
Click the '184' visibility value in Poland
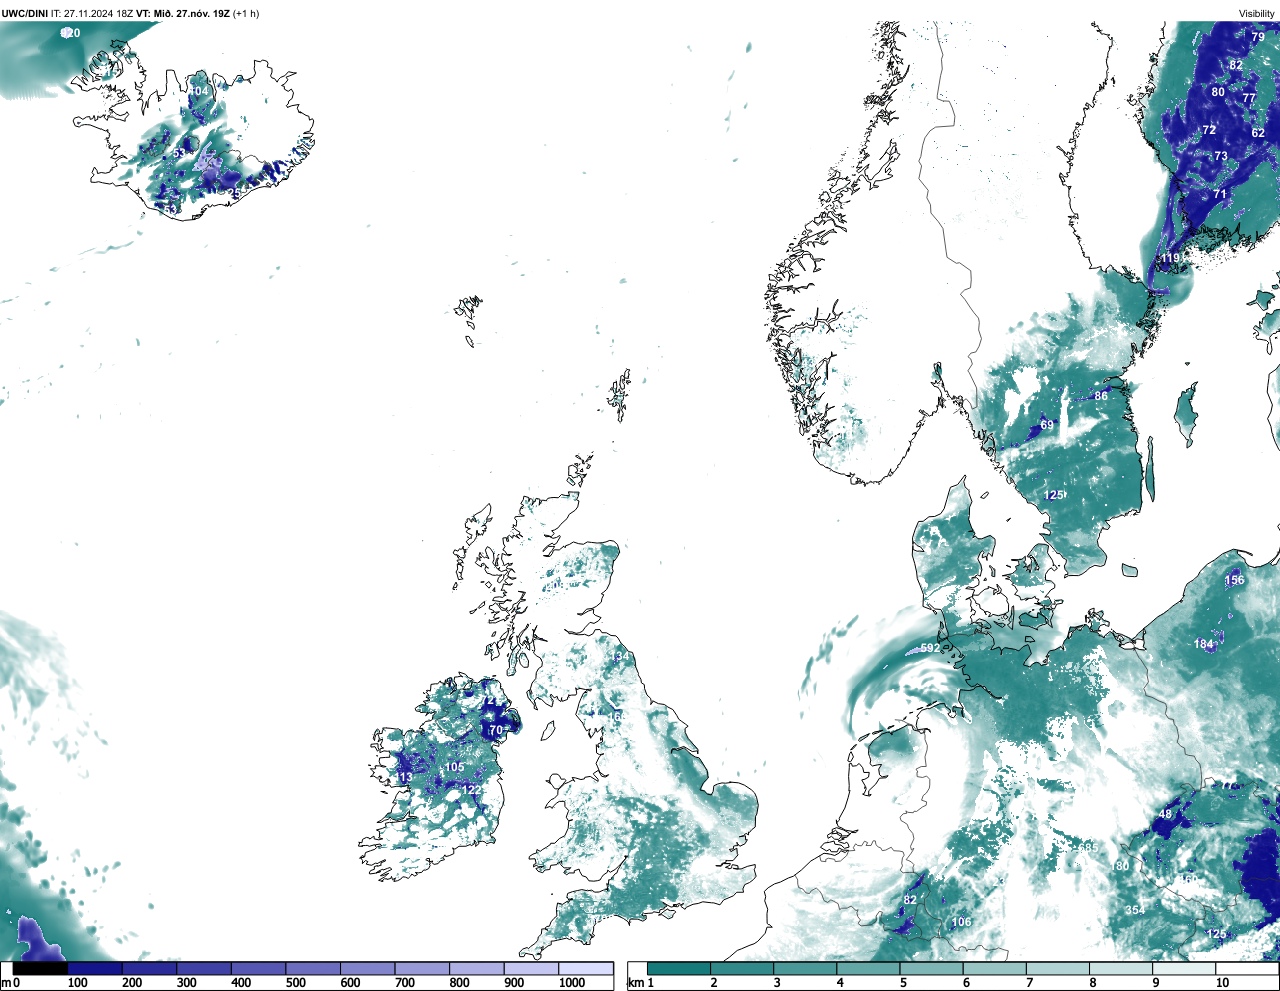pyautogui.click(x=1203, y=644)
